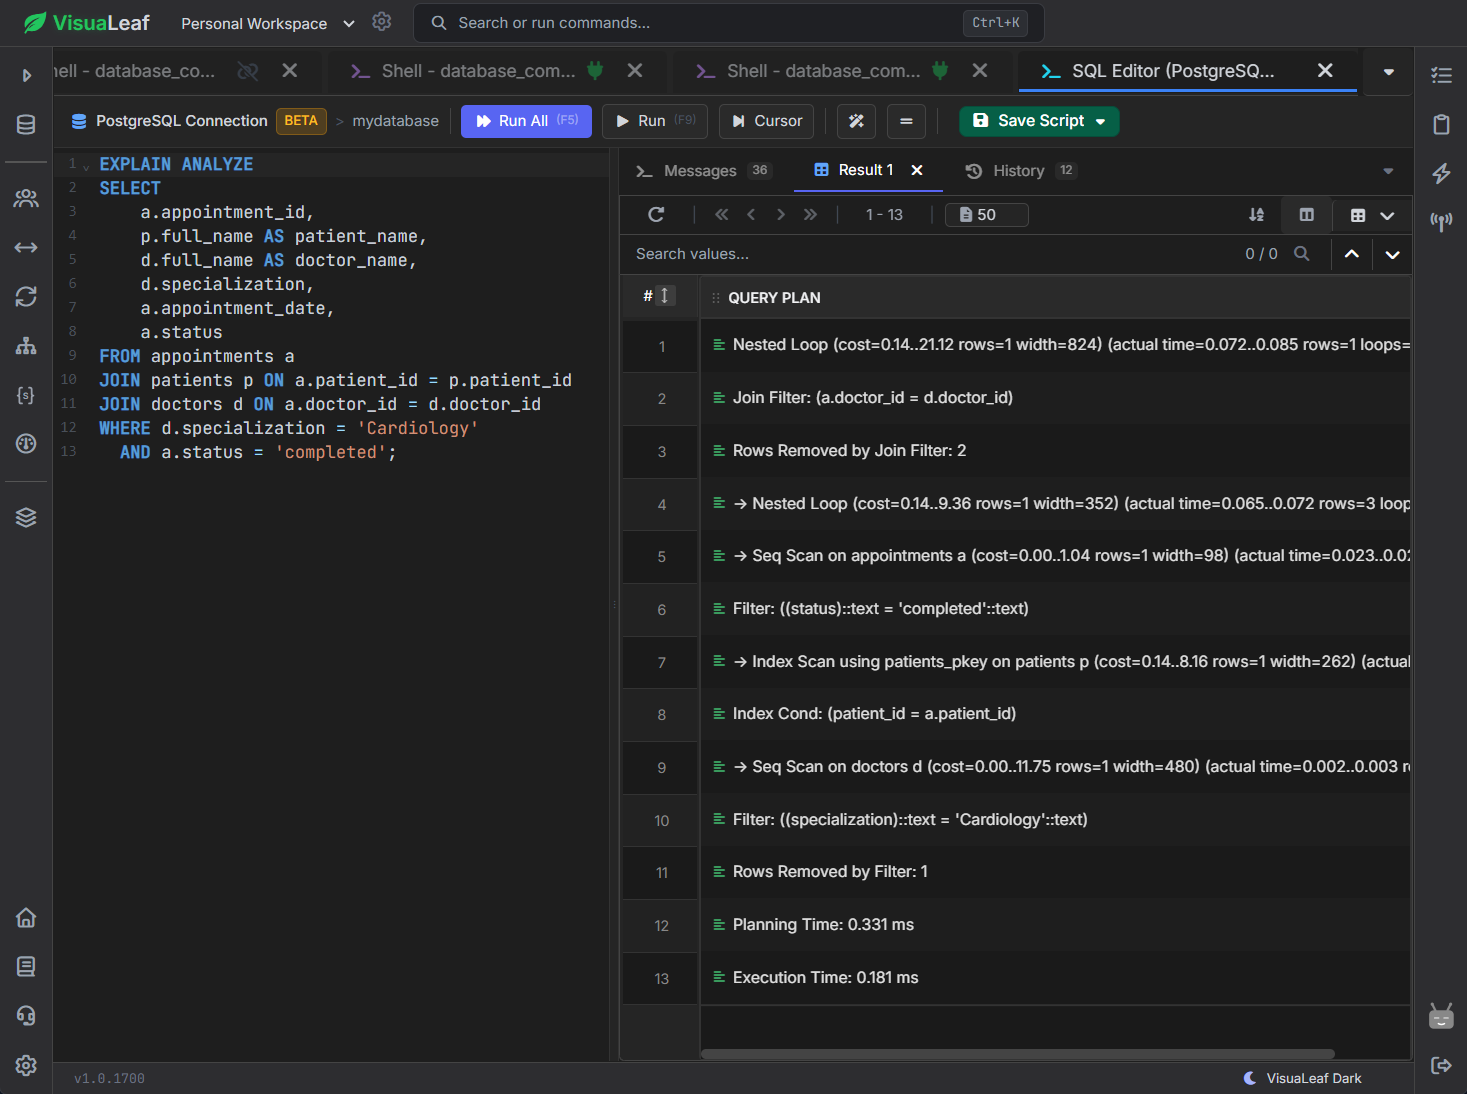Open the checklist icon in right sidebar

point(1441,75)
